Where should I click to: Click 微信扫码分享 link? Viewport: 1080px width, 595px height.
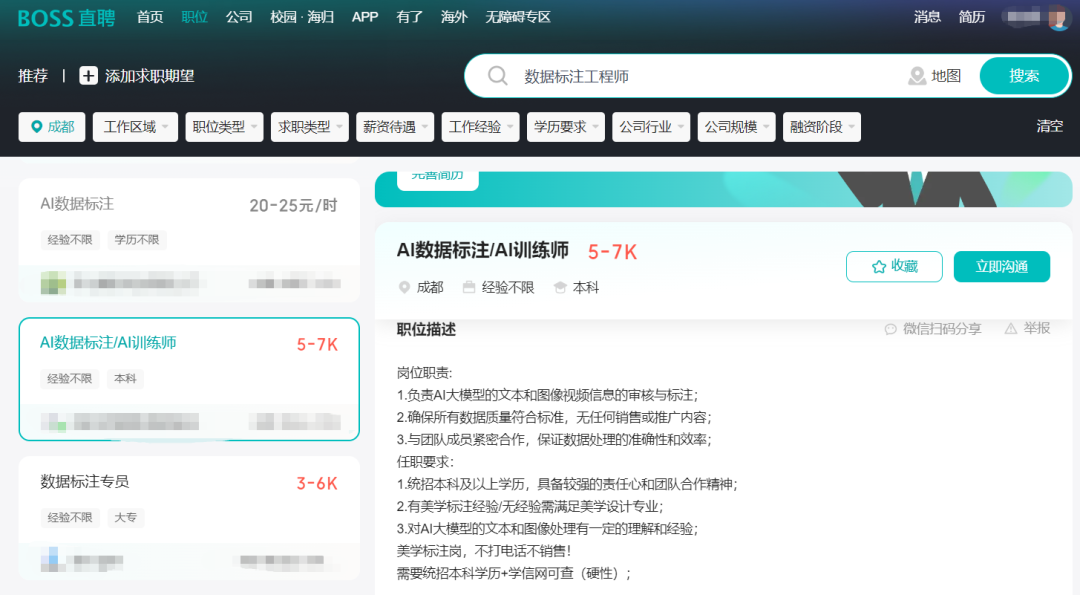pos(942,328)
